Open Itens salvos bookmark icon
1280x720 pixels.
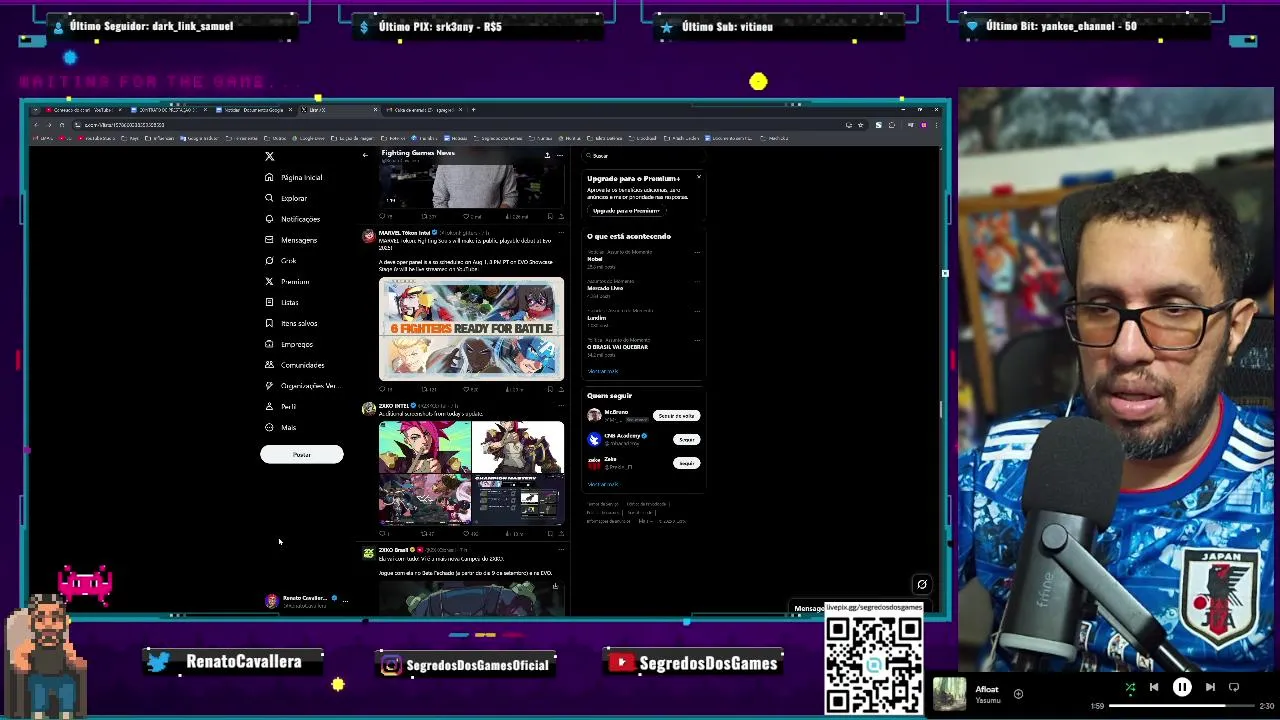pos(269,323)
